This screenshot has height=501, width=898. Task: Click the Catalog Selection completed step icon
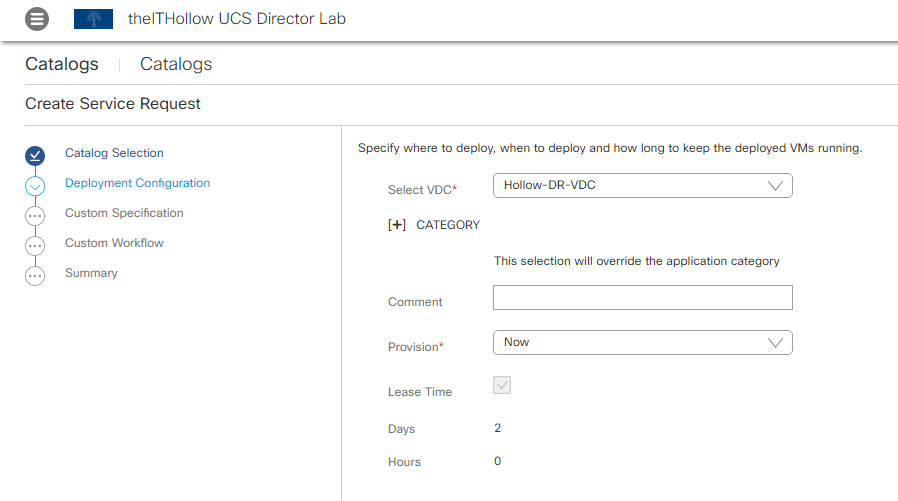coord(35,155)
